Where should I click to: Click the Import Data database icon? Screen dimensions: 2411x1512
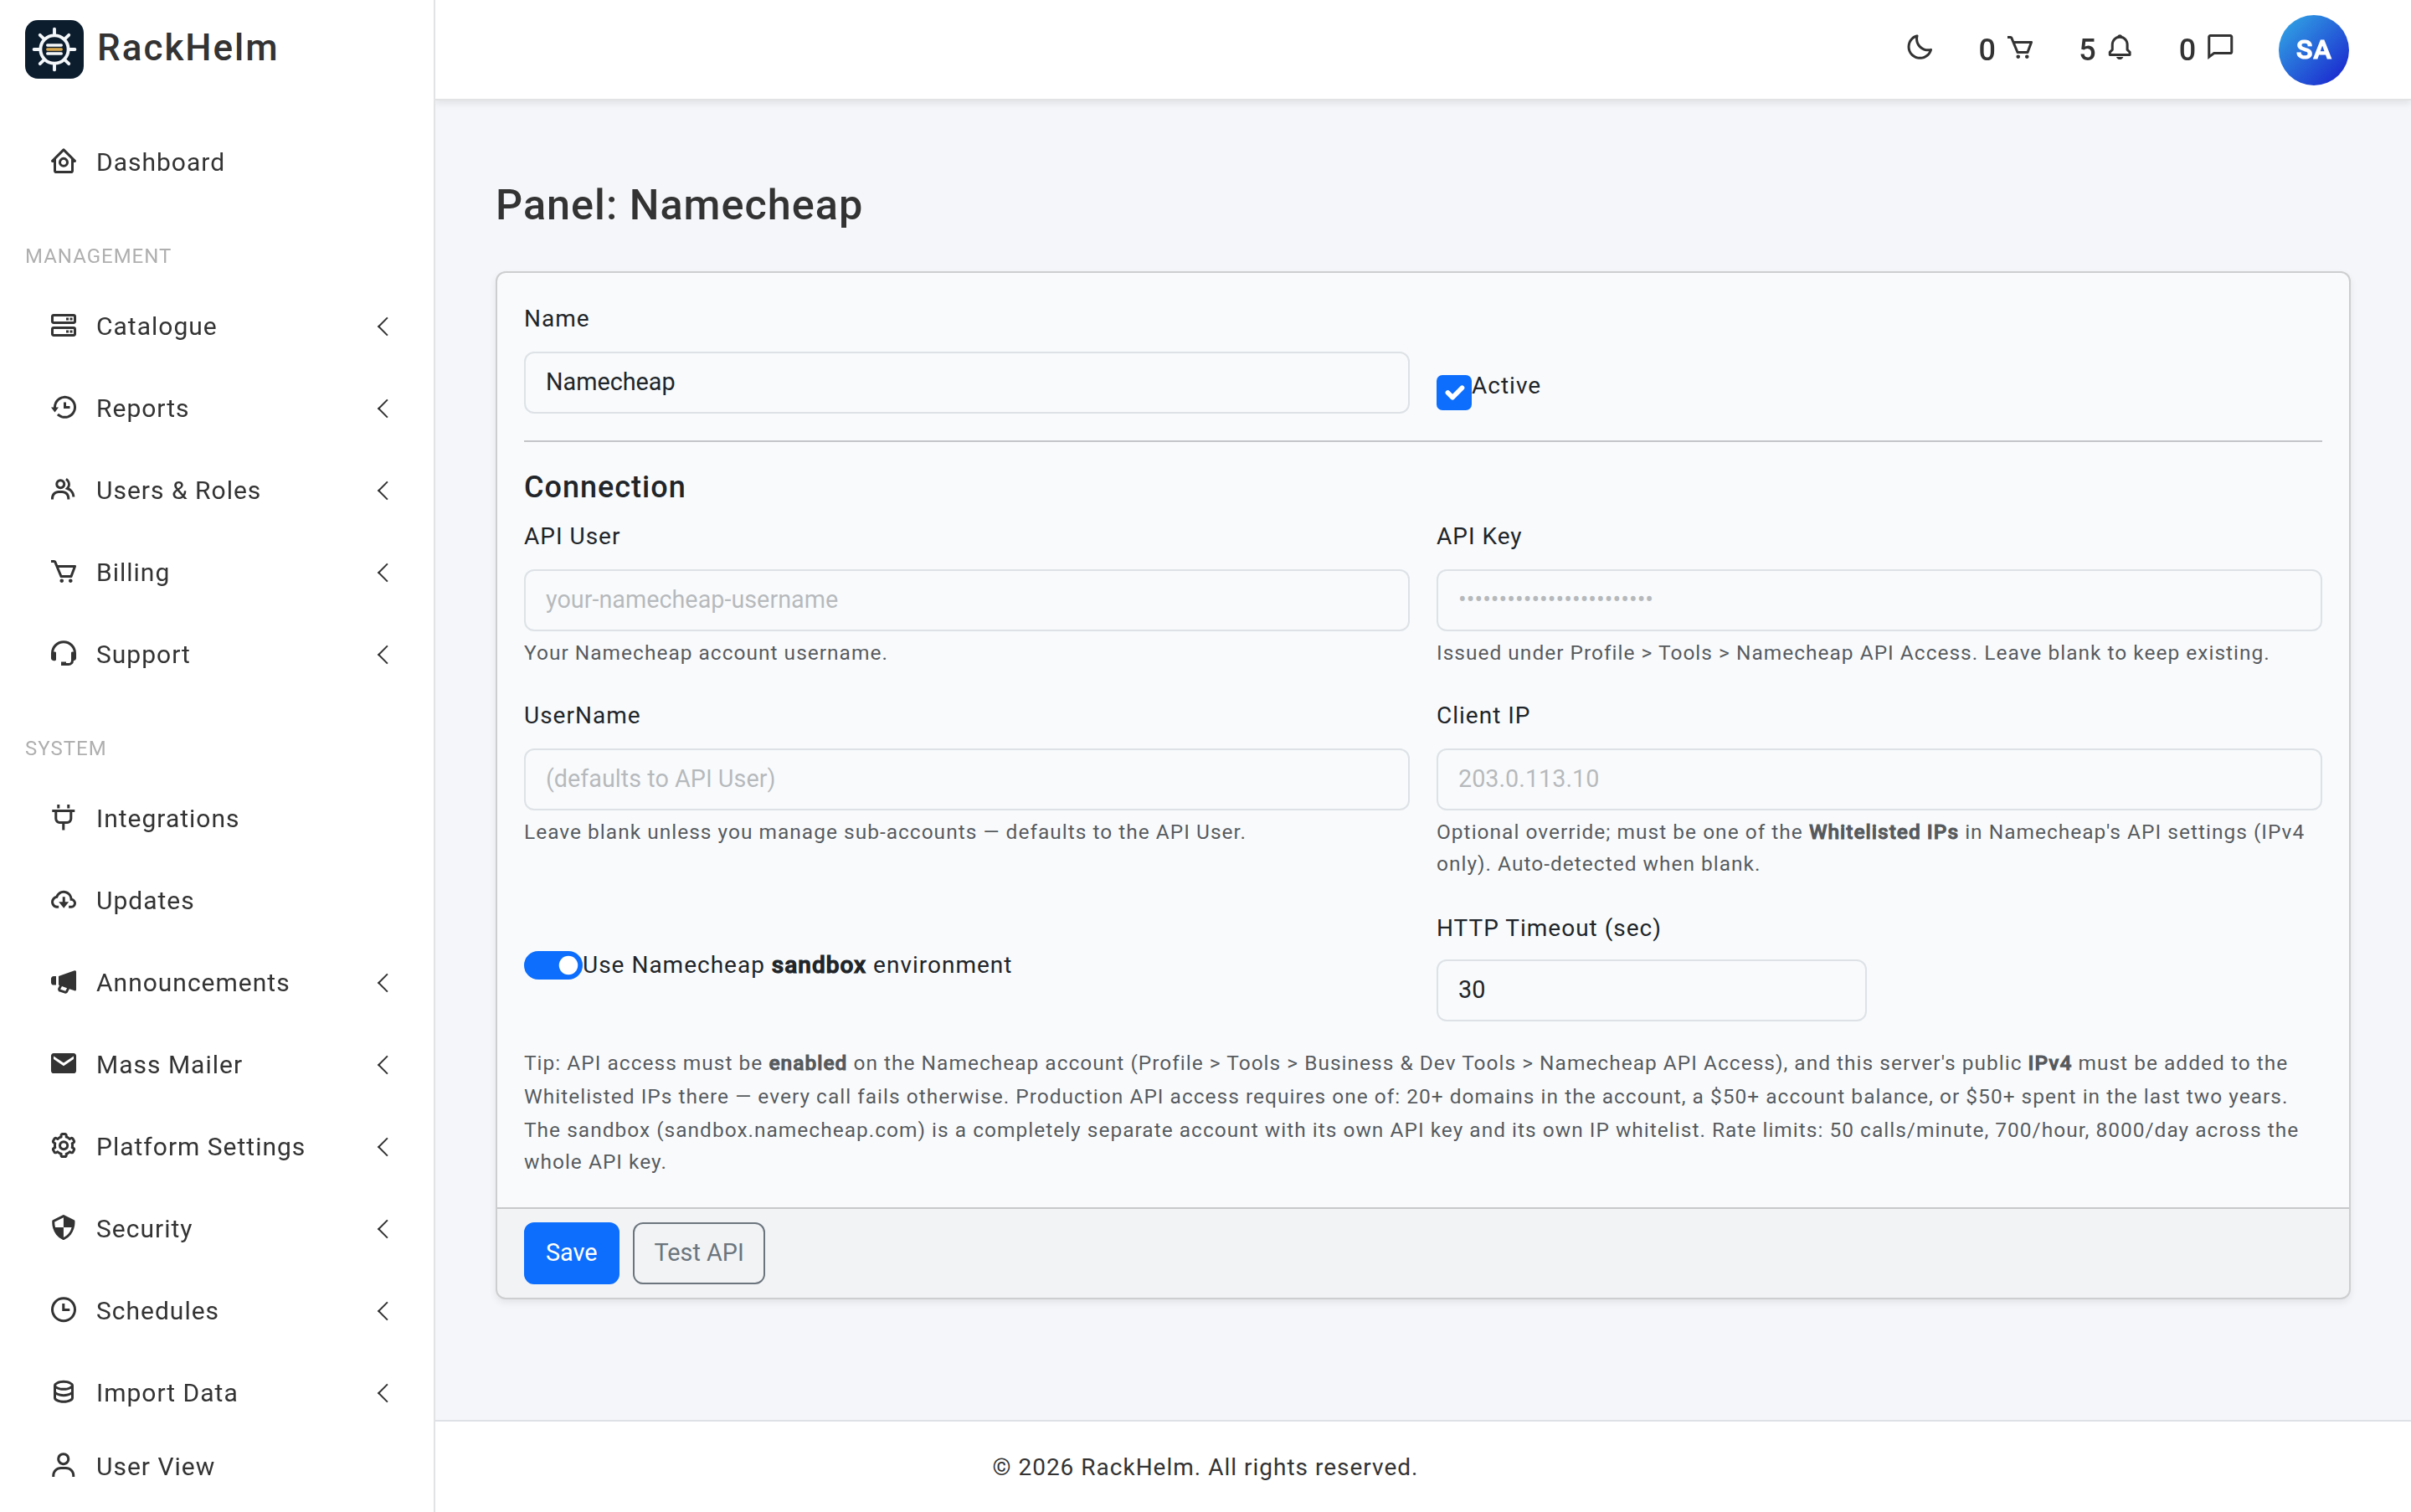coord(64,1392)
